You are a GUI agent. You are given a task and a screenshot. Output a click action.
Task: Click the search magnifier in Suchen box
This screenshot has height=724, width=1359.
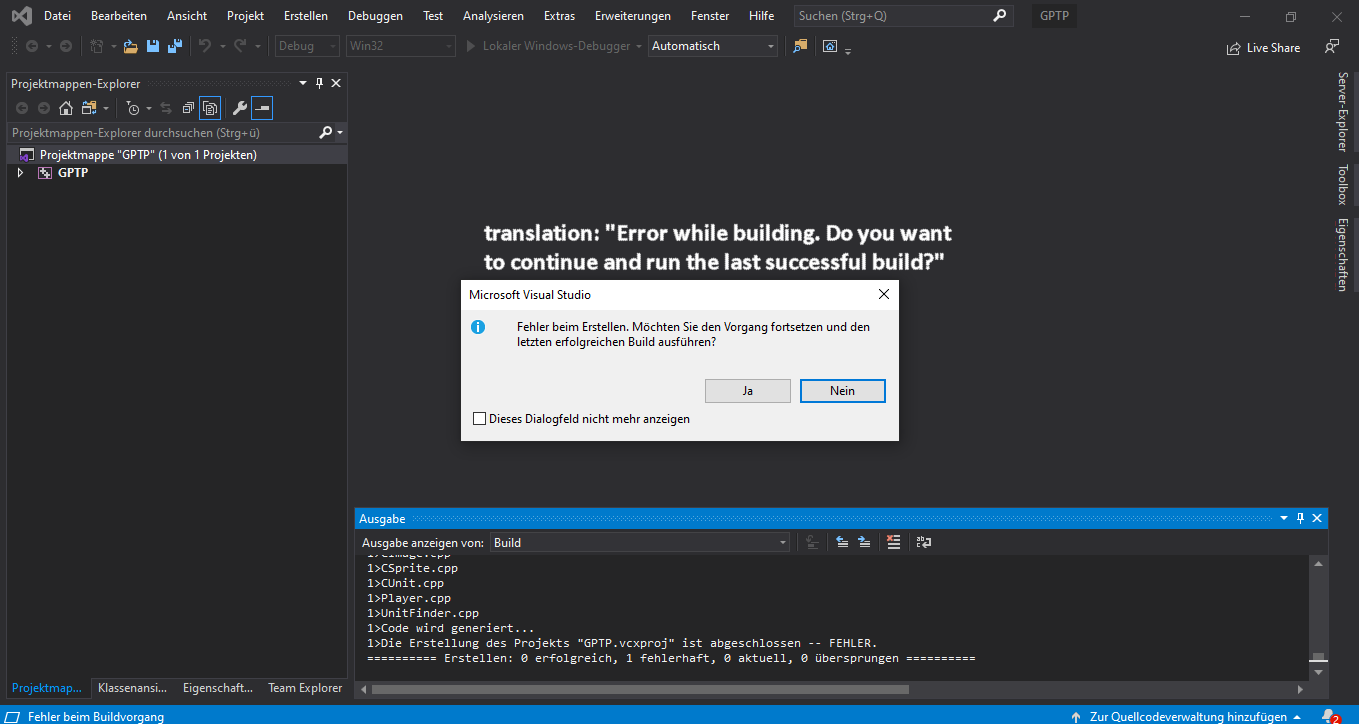pos(999,16)
